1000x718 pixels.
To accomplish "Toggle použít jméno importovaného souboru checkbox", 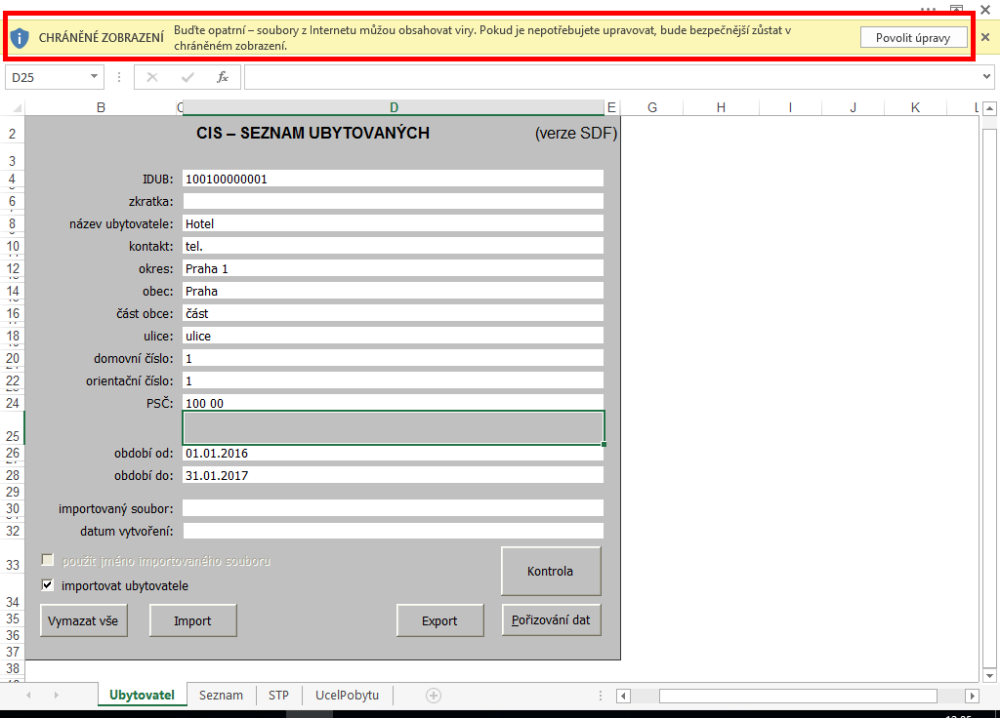I will click(47, 561).
